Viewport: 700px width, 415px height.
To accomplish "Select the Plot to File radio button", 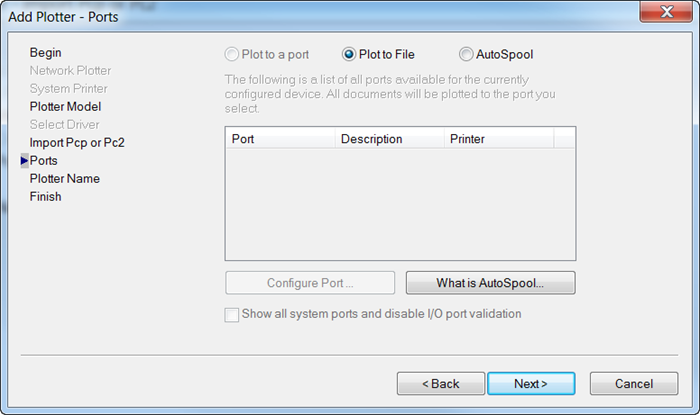I will pyautogui.click(x=350, y=54).
